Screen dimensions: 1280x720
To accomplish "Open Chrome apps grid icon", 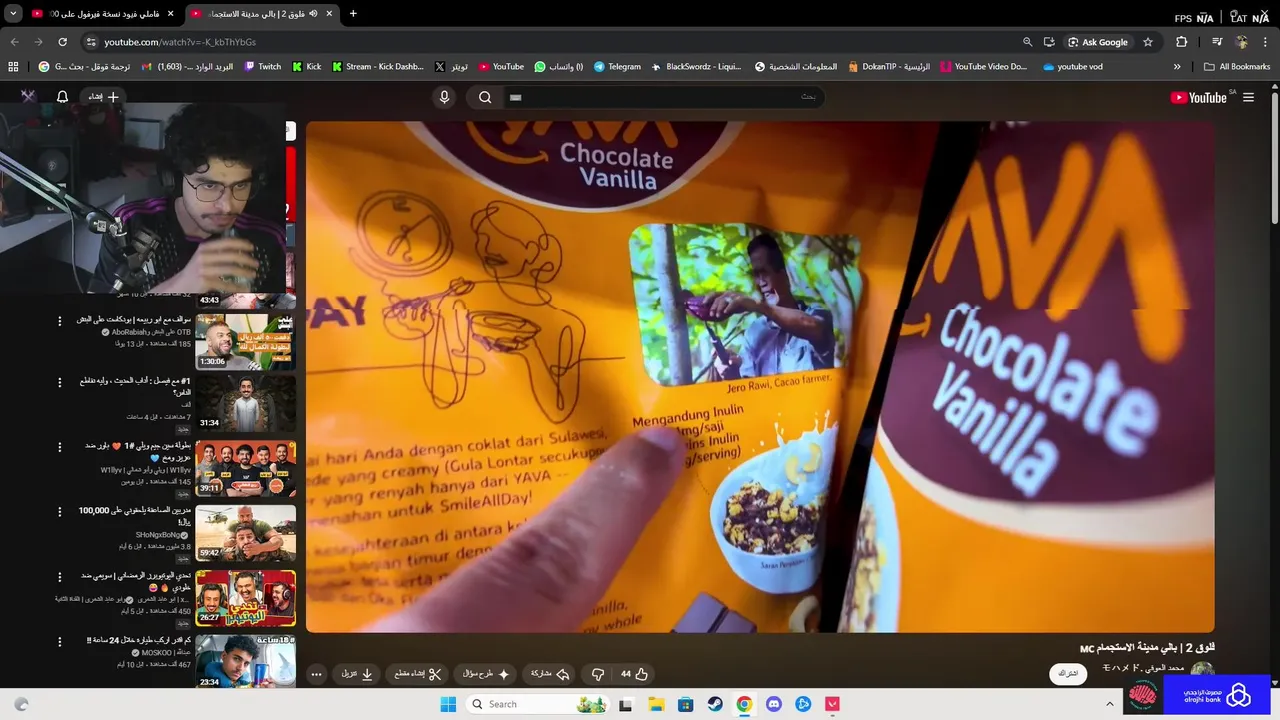I will (13, 67).
